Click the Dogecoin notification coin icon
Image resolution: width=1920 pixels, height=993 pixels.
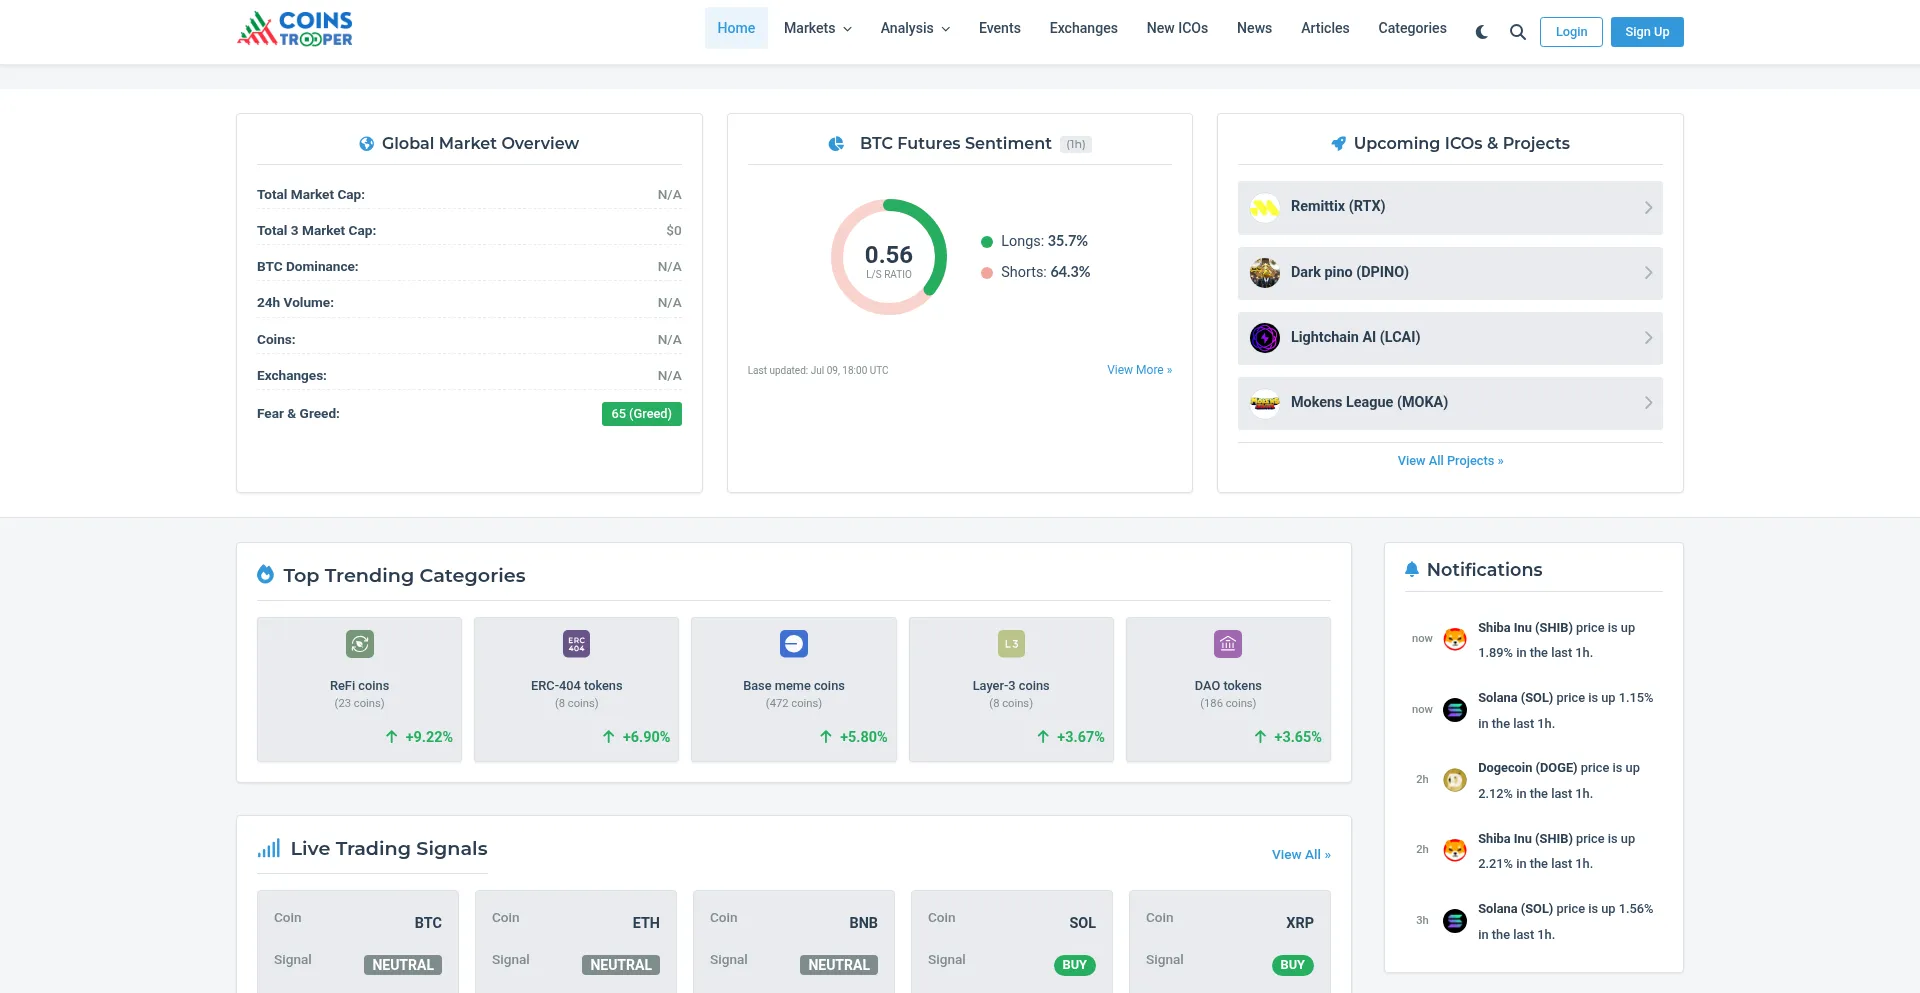pyautogui.click(x=1455, y=780)
